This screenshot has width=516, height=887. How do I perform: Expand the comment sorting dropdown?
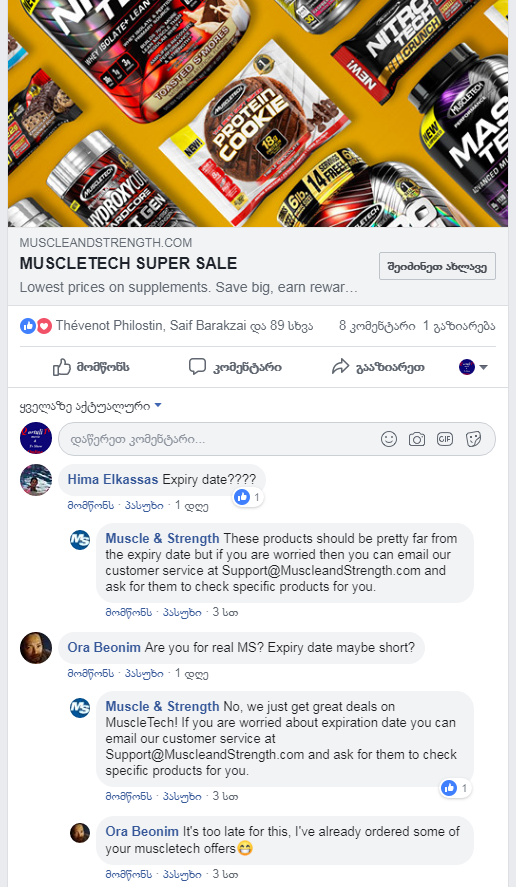(91, 406)
